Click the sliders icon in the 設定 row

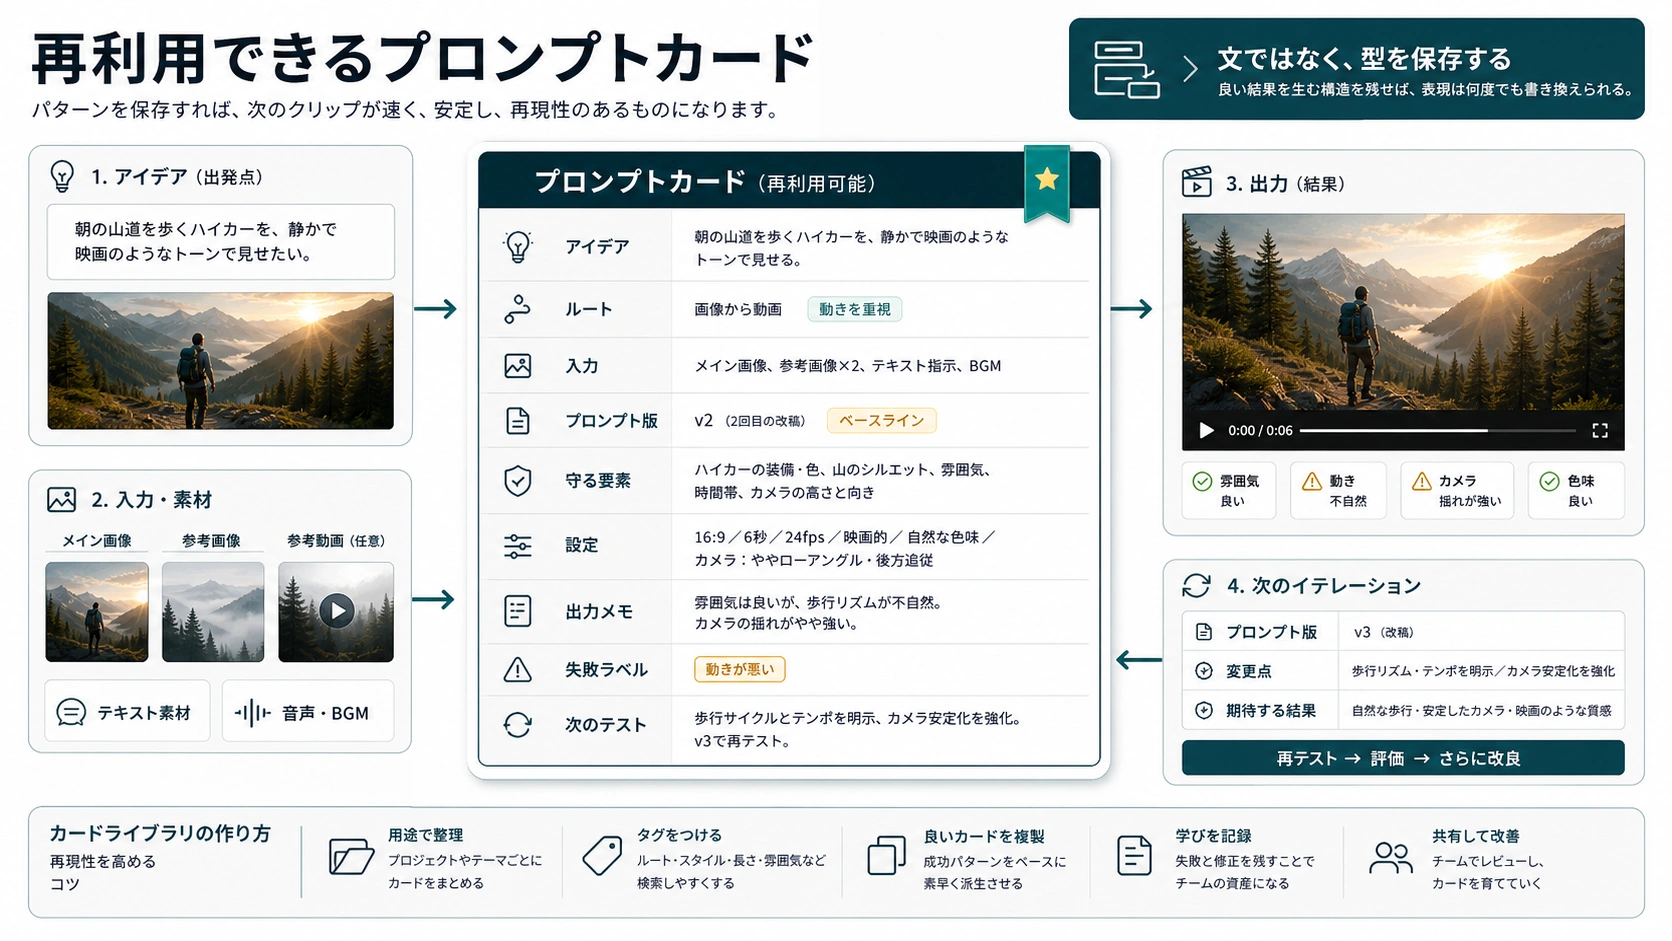(518, 546)
